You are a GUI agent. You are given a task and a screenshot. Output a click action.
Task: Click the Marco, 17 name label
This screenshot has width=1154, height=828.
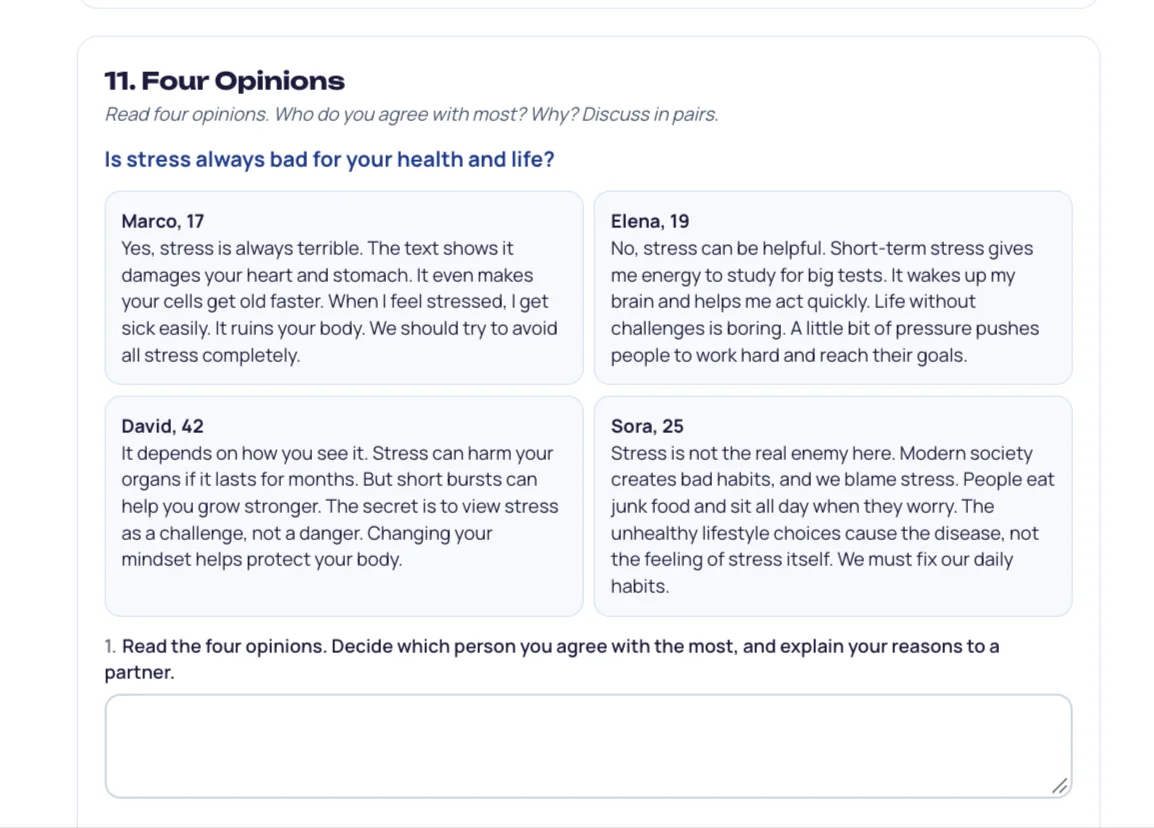(x=163, y=222)
